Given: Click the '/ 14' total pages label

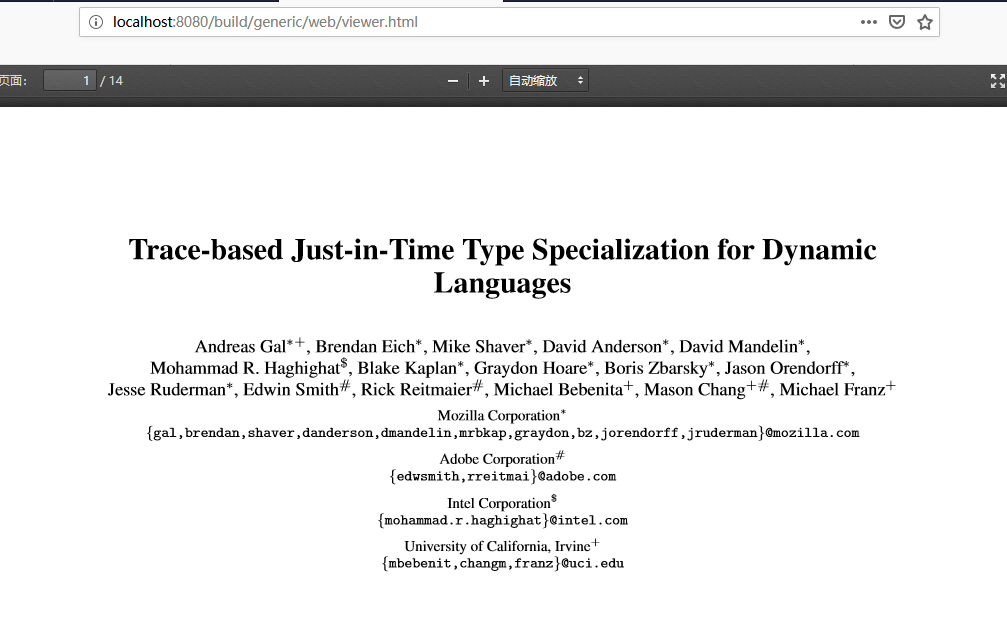Looking at the screenshot, I should [x=112, y=81].
